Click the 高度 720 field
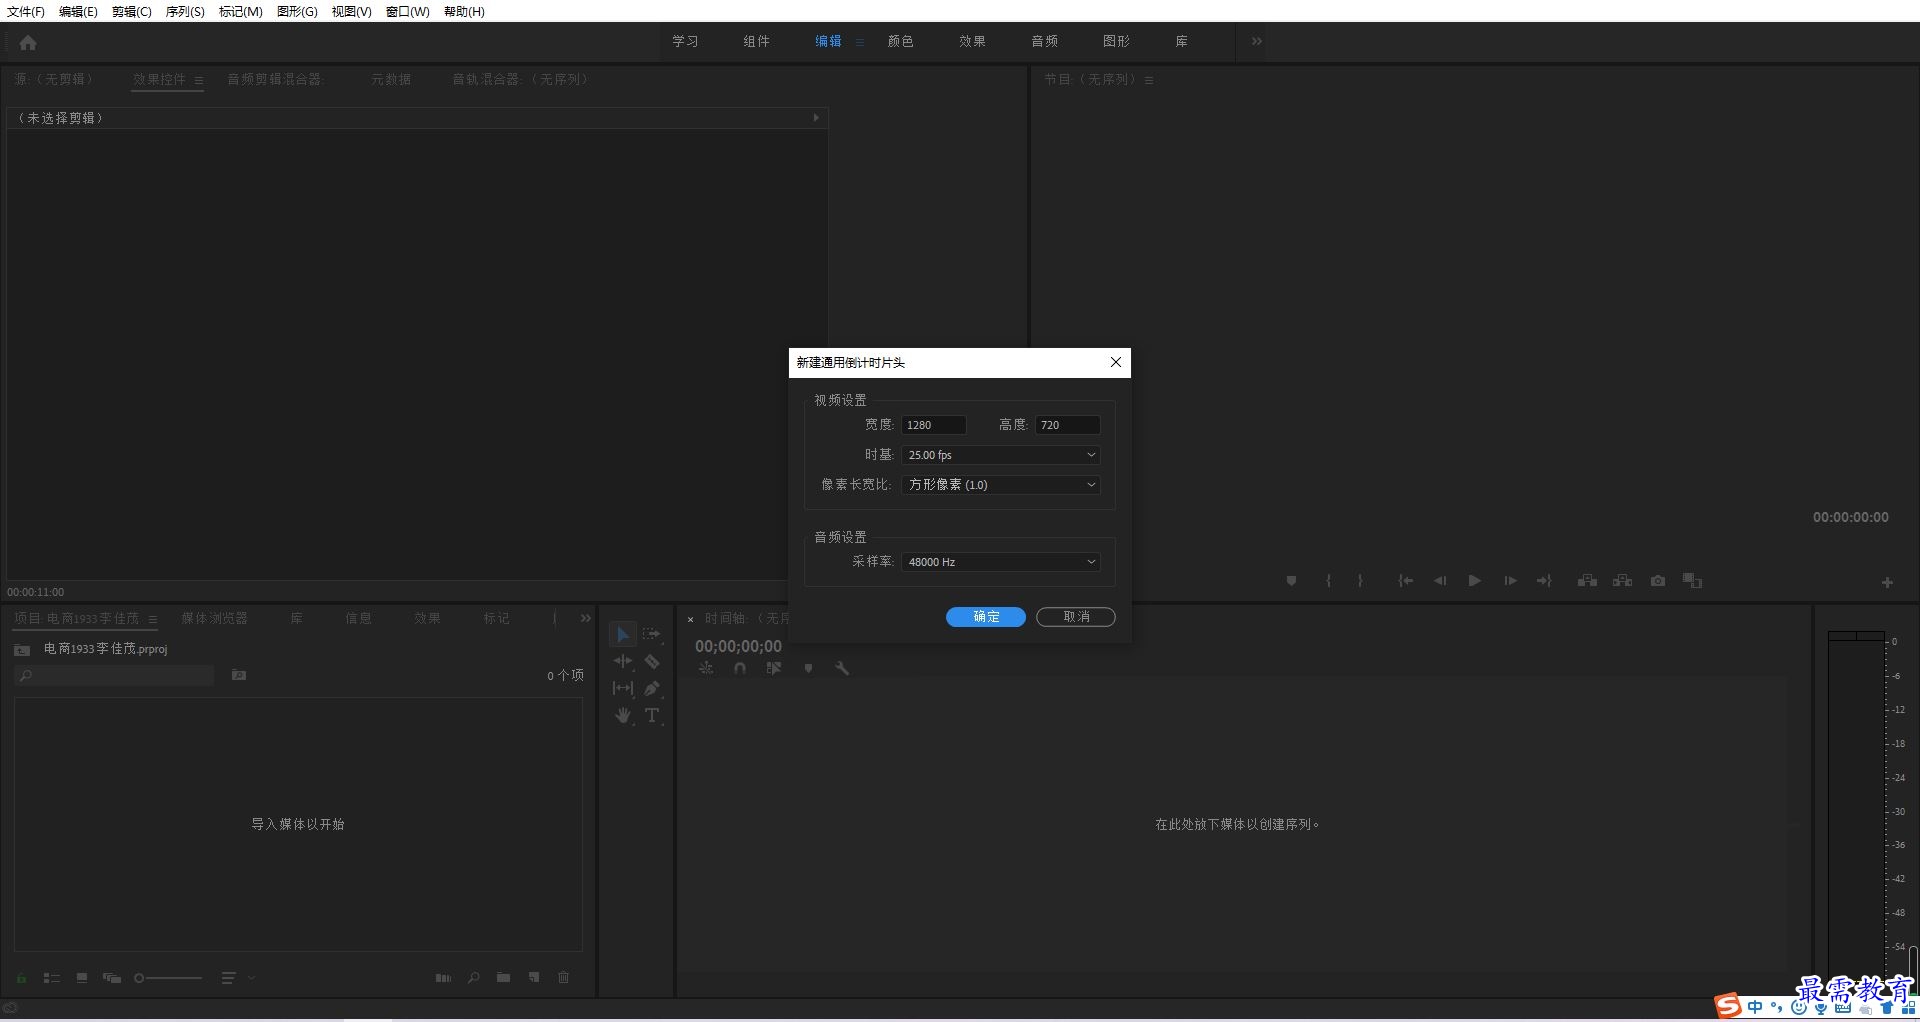Image resolution: width=1920 pixels, height=1022 pixels. coord(1067,425)
